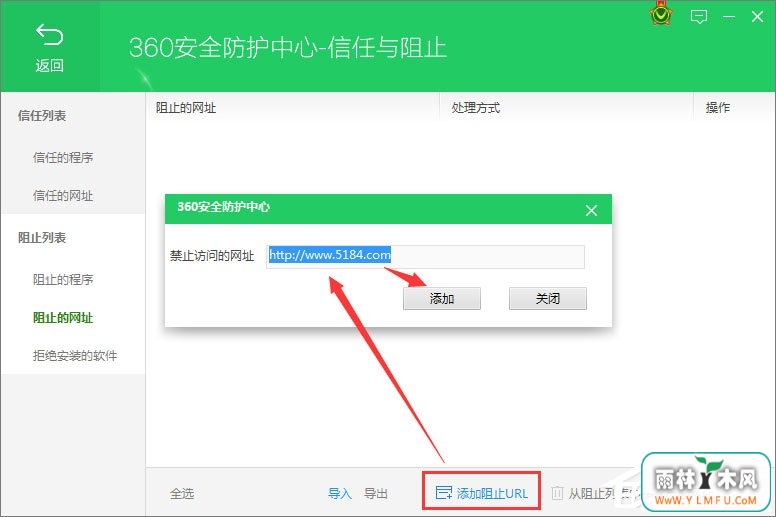Open 拒绝安装的软件 in the sidebar
Image resolution: width=776 pixels, height=517 pixels.
75,355
